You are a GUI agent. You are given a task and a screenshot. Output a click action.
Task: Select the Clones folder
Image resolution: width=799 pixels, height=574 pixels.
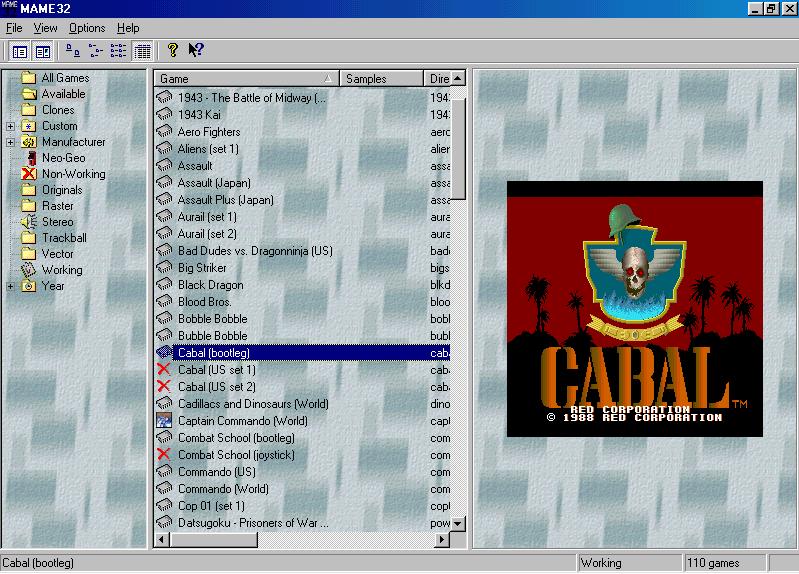[x=58, y=110]
